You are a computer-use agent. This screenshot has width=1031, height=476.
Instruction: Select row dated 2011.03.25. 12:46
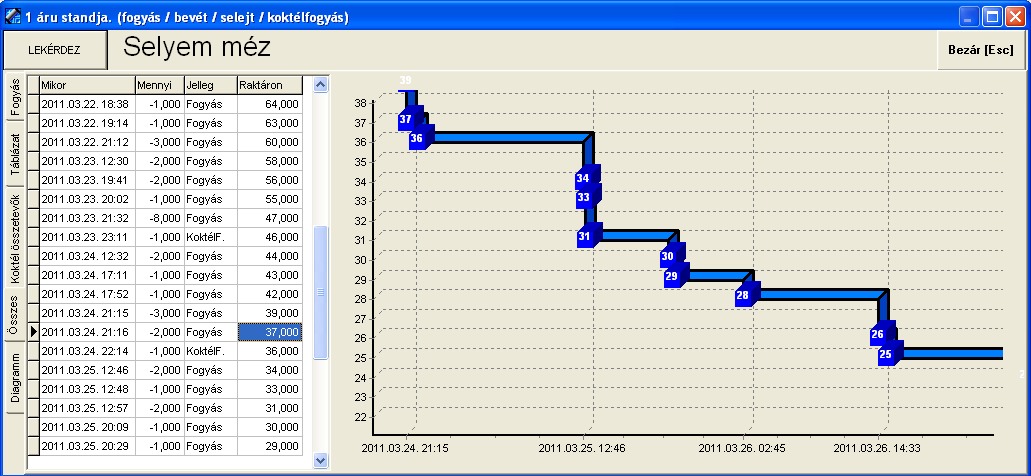165,371
